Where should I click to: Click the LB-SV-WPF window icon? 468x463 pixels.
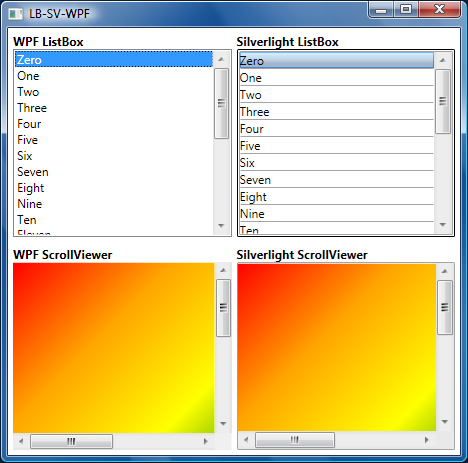(15, 14)
